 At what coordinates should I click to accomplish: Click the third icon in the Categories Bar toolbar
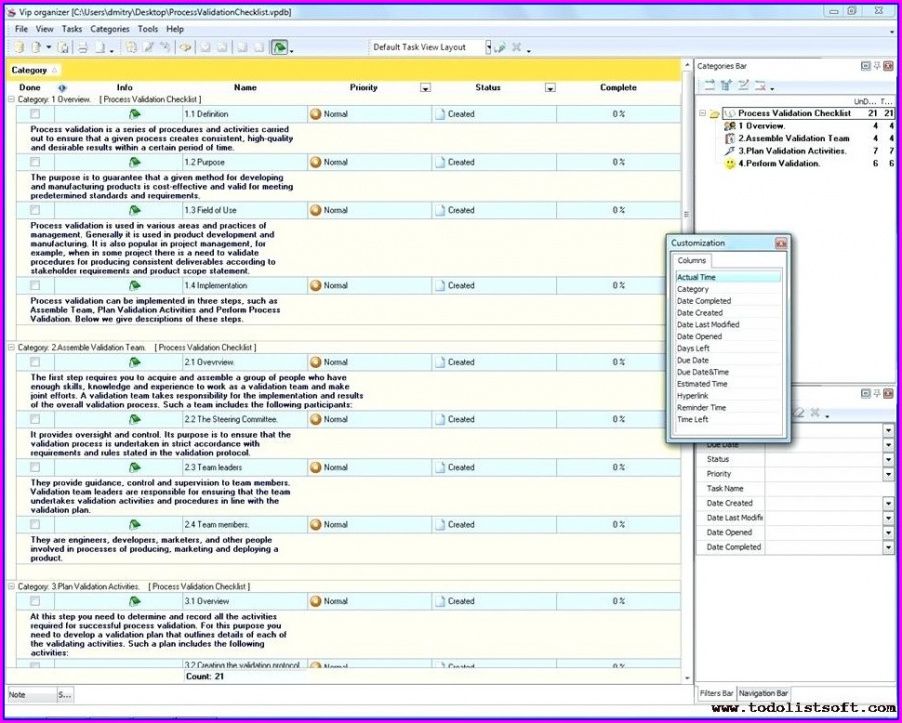(743, 86)
